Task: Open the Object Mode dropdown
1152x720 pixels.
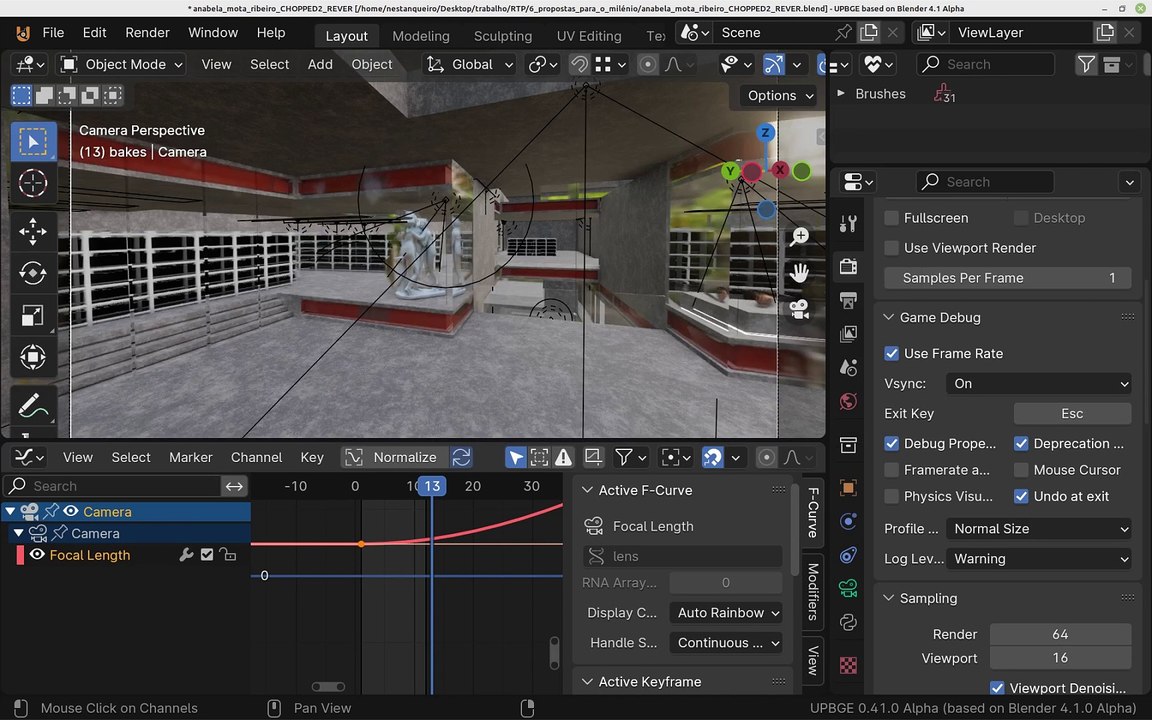Action: click(x=121, y=64)
